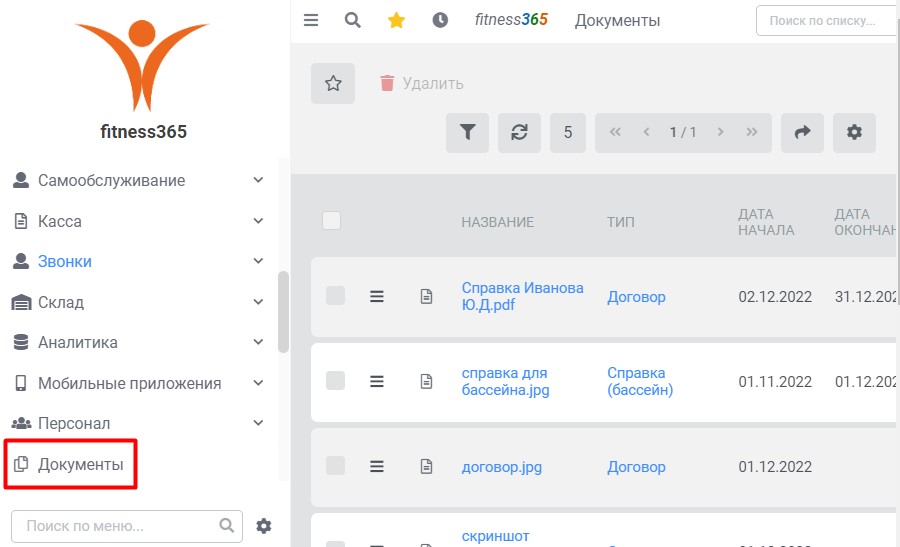Click start date 01.11.2022 cell
Image resolution: width=900 pixels, height=547 pixels.
pos(775,382)
